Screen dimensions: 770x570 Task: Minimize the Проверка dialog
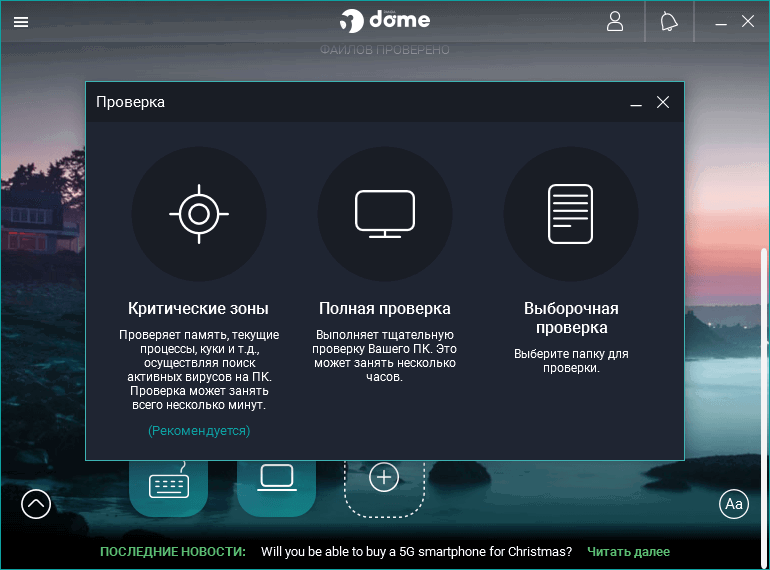[x=636, y=103]
